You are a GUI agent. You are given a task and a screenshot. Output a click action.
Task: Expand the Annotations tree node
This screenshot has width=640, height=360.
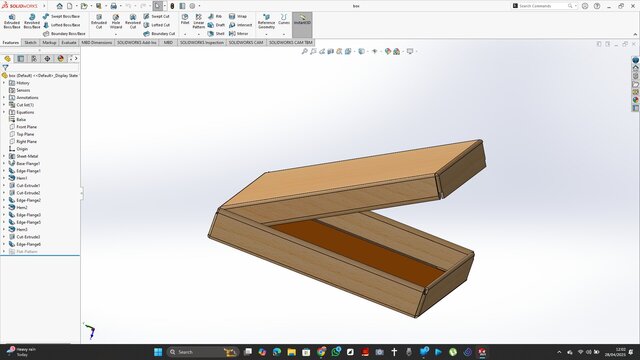pos(4,98)
